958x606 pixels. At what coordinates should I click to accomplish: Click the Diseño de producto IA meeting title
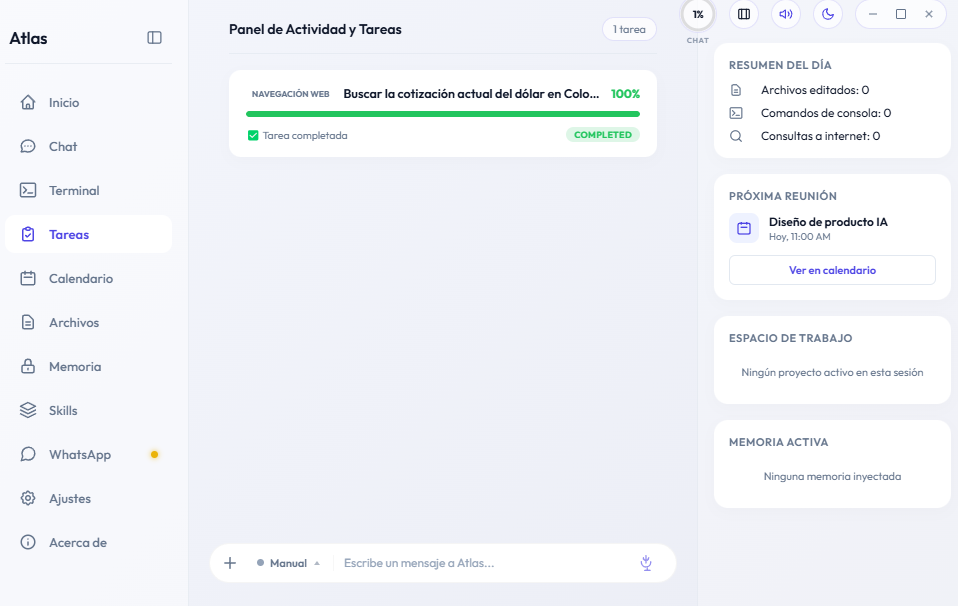(x=828, y=222)
